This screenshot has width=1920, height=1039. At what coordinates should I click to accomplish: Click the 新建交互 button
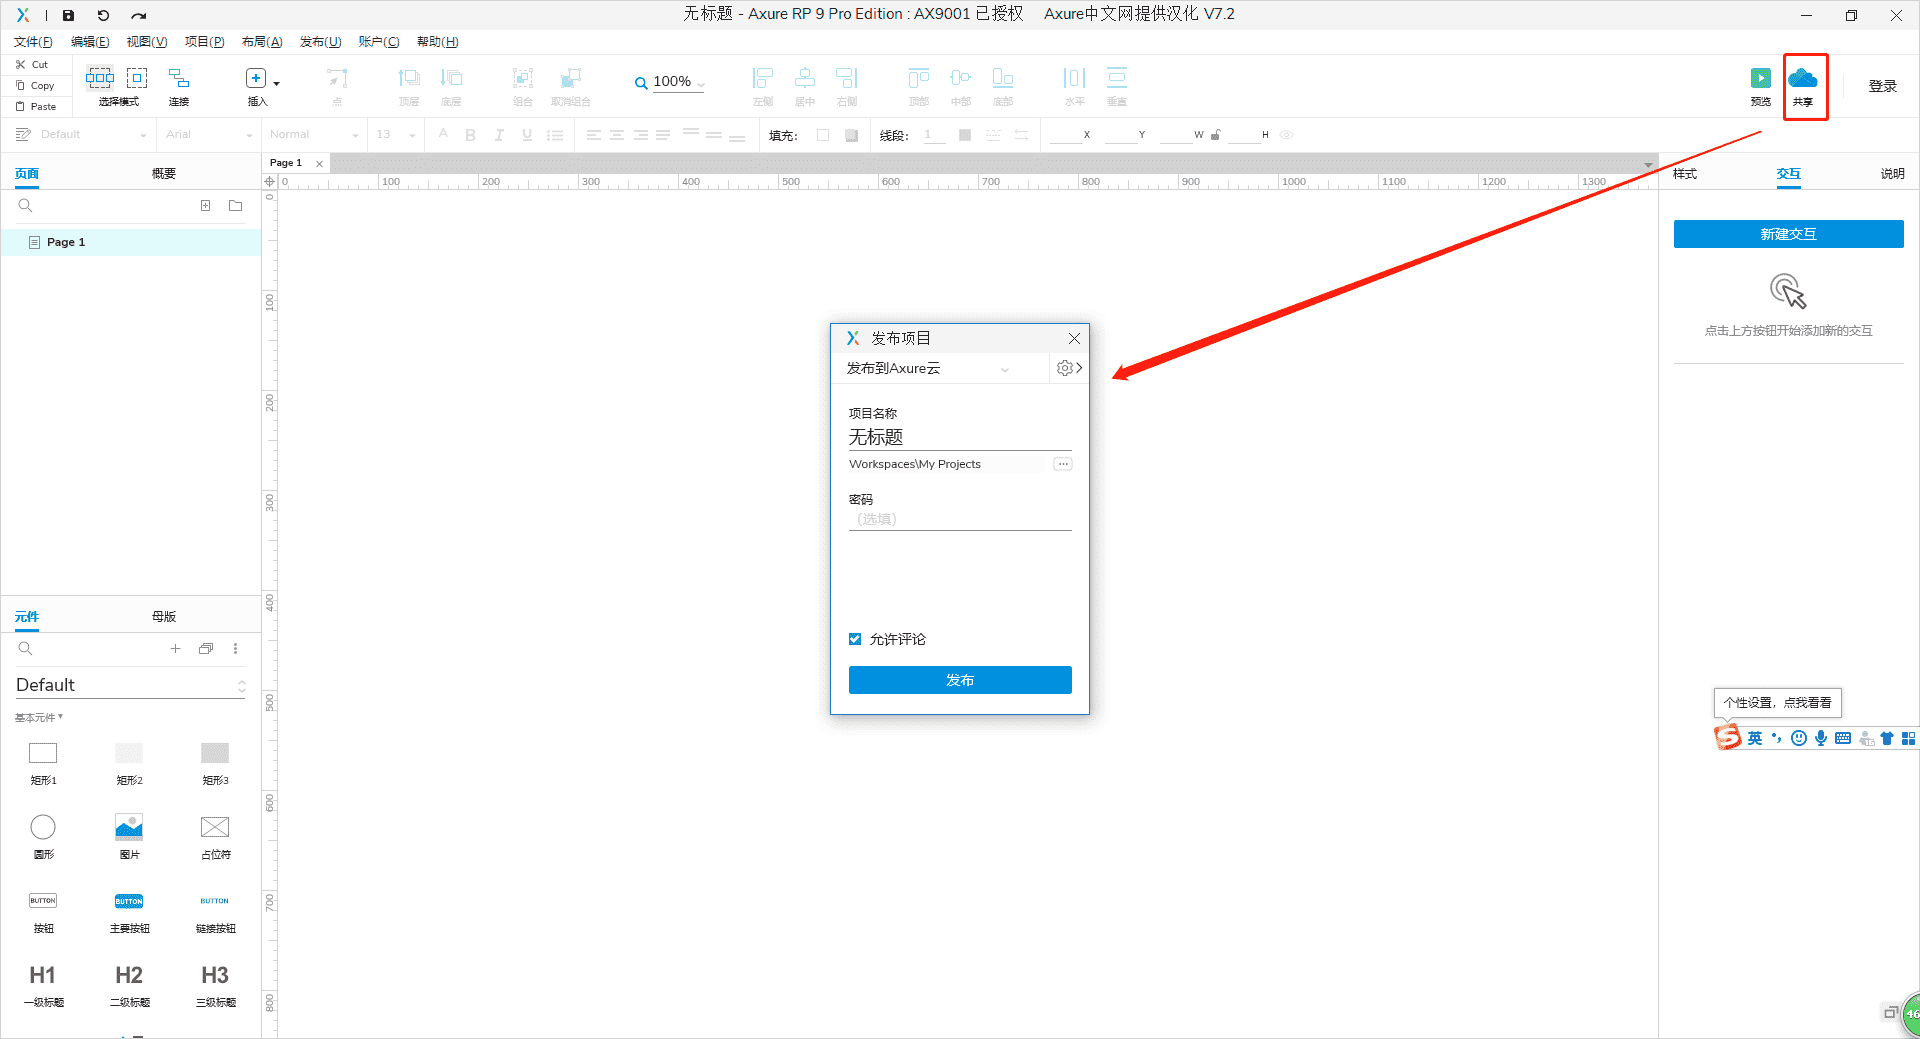tap(1788, 234)
